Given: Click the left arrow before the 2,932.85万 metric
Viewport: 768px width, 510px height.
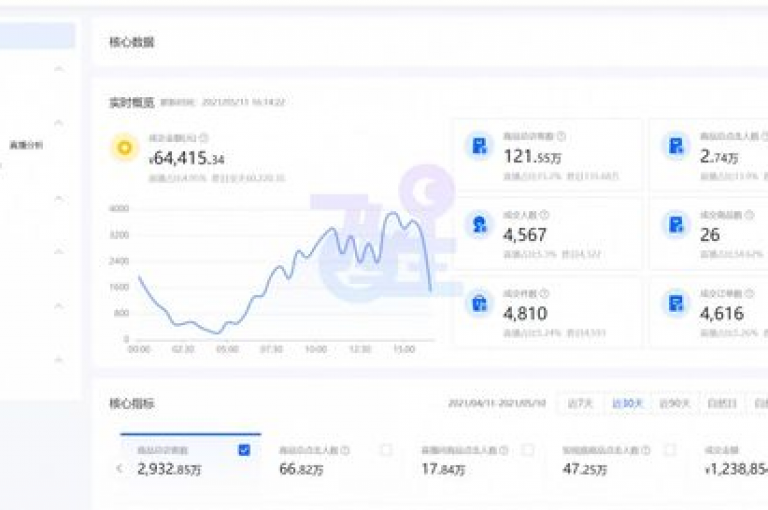Looking at the screenshot, I should pos(119,468).
